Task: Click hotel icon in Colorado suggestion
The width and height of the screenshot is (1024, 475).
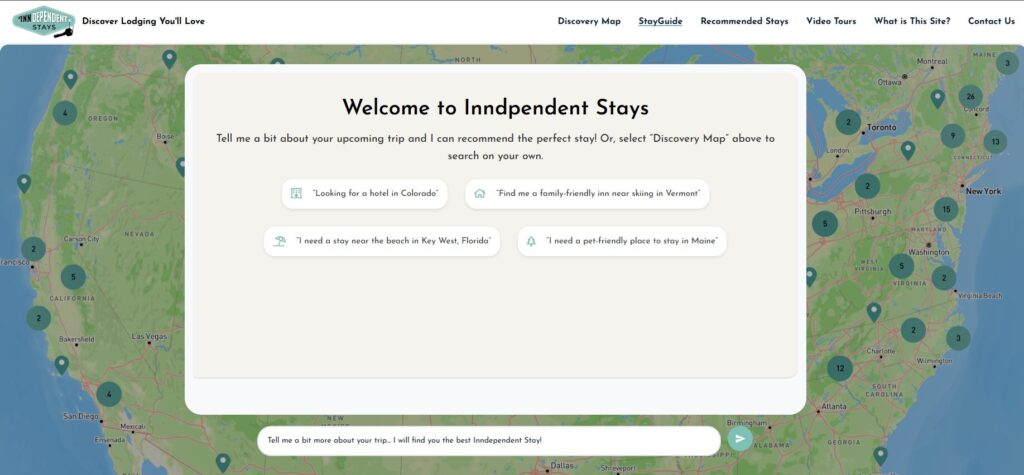Action: 296,193
